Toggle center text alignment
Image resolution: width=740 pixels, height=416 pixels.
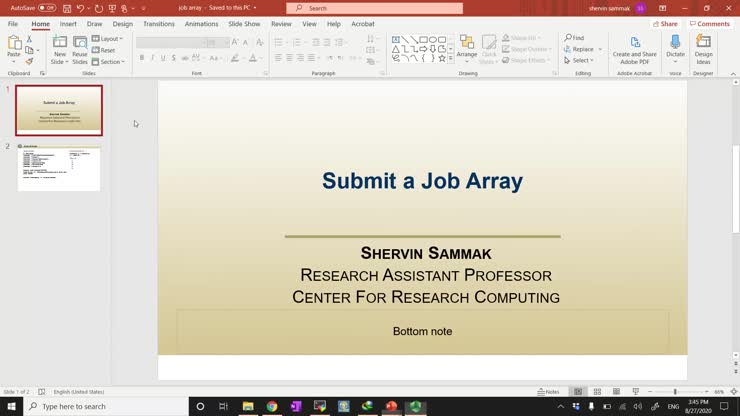289,58
